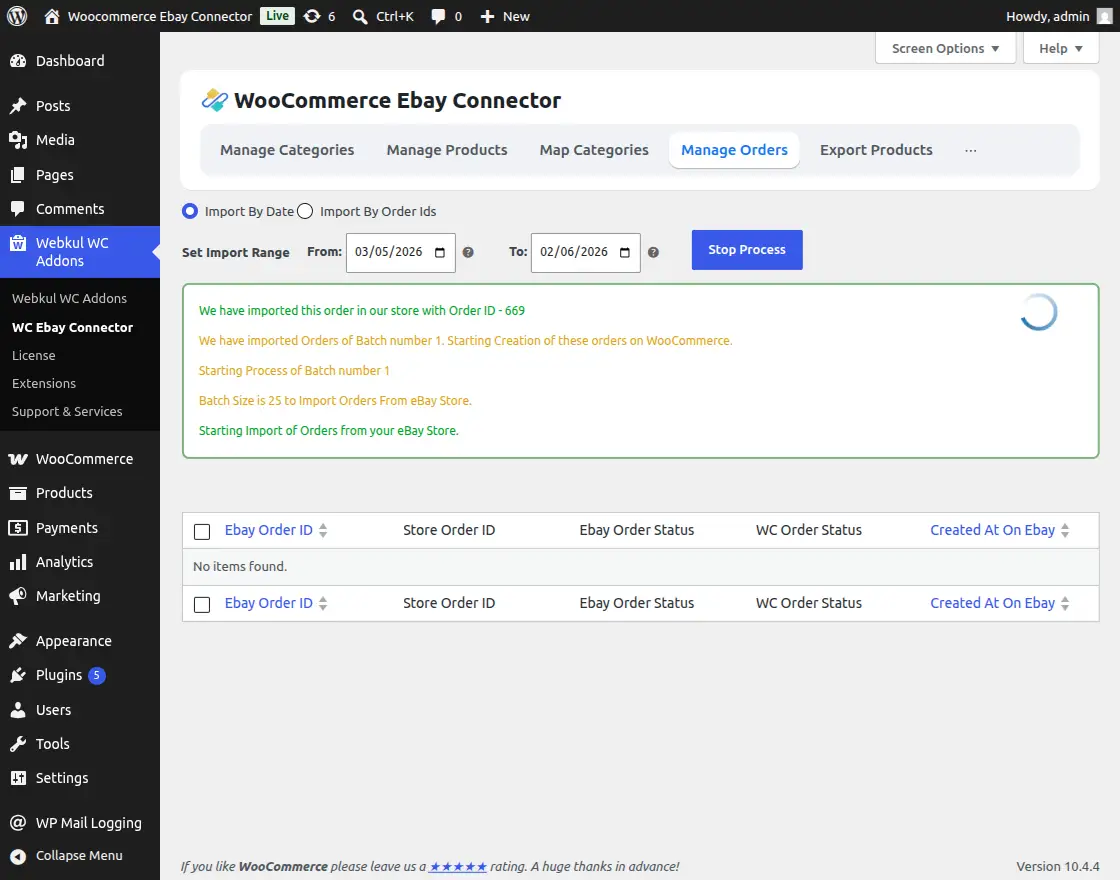1120x880 pixels.
Task: Click the admin avatar icon
Action: point(1104,16)
